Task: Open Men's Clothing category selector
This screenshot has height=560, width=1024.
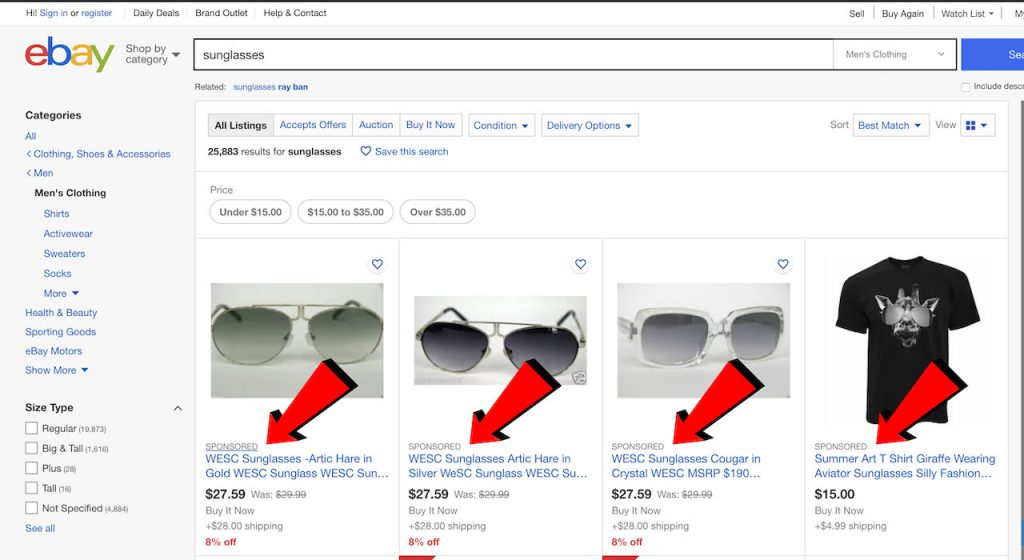Action: (895, 55)
